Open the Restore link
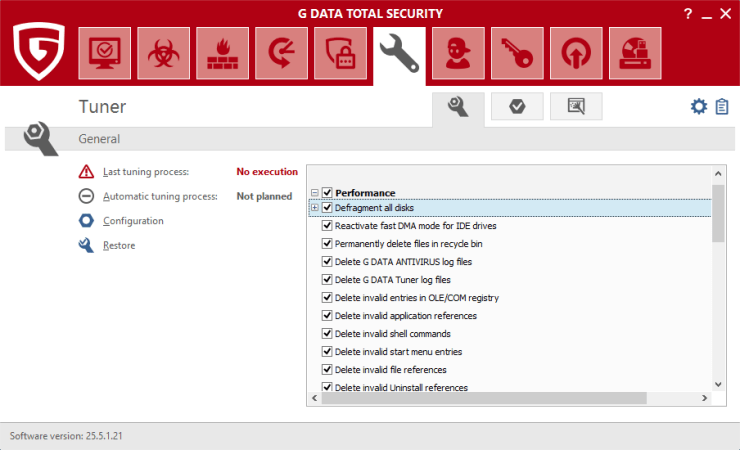Screen dimensions: 740x450 [x=119, y=245]
